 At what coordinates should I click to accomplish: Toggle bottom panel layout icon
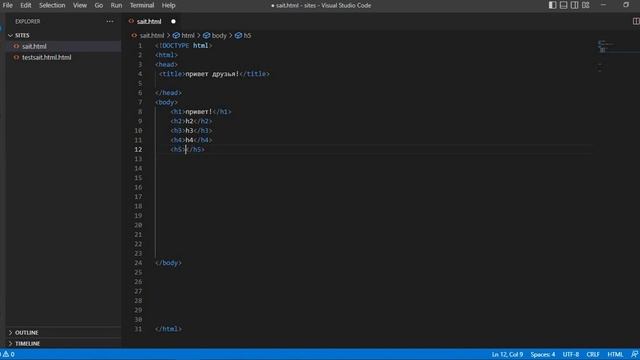[563, 5]
